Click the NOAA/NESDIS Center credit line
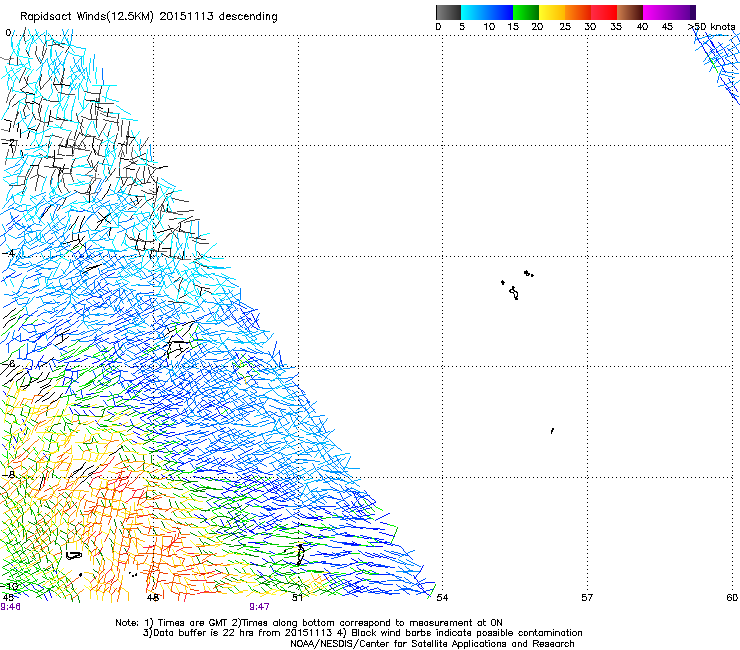 click(432, 644)
